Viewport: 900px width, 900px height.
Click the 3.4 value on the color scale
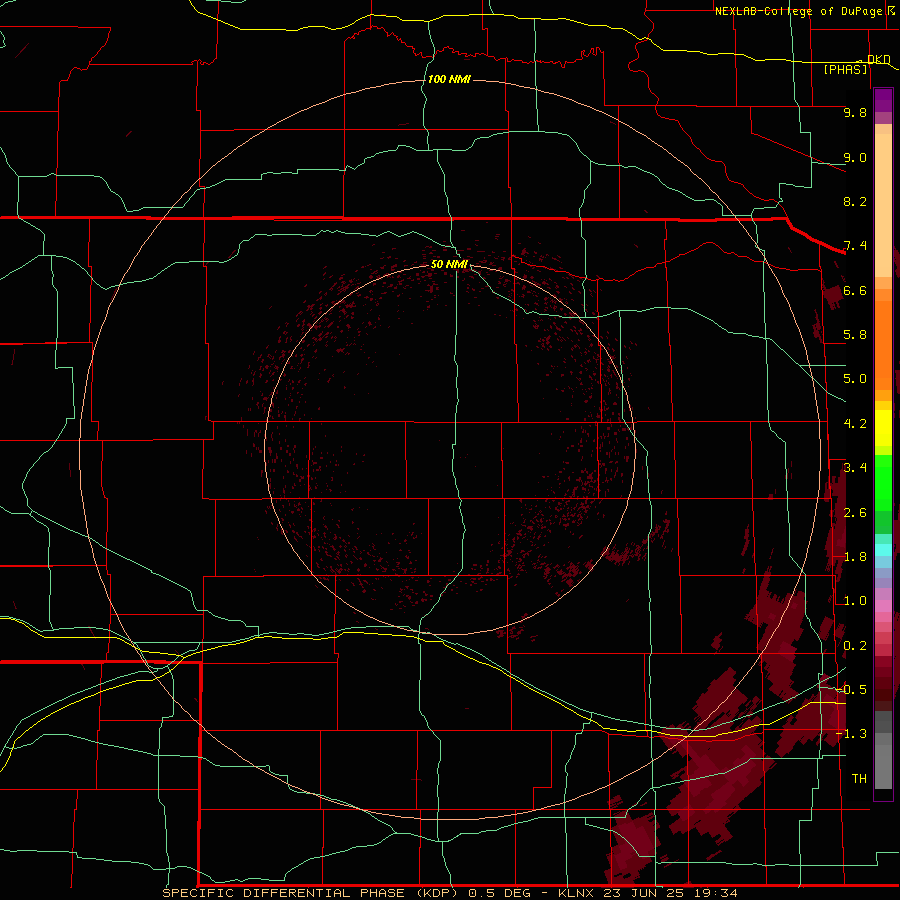point(855,468)
